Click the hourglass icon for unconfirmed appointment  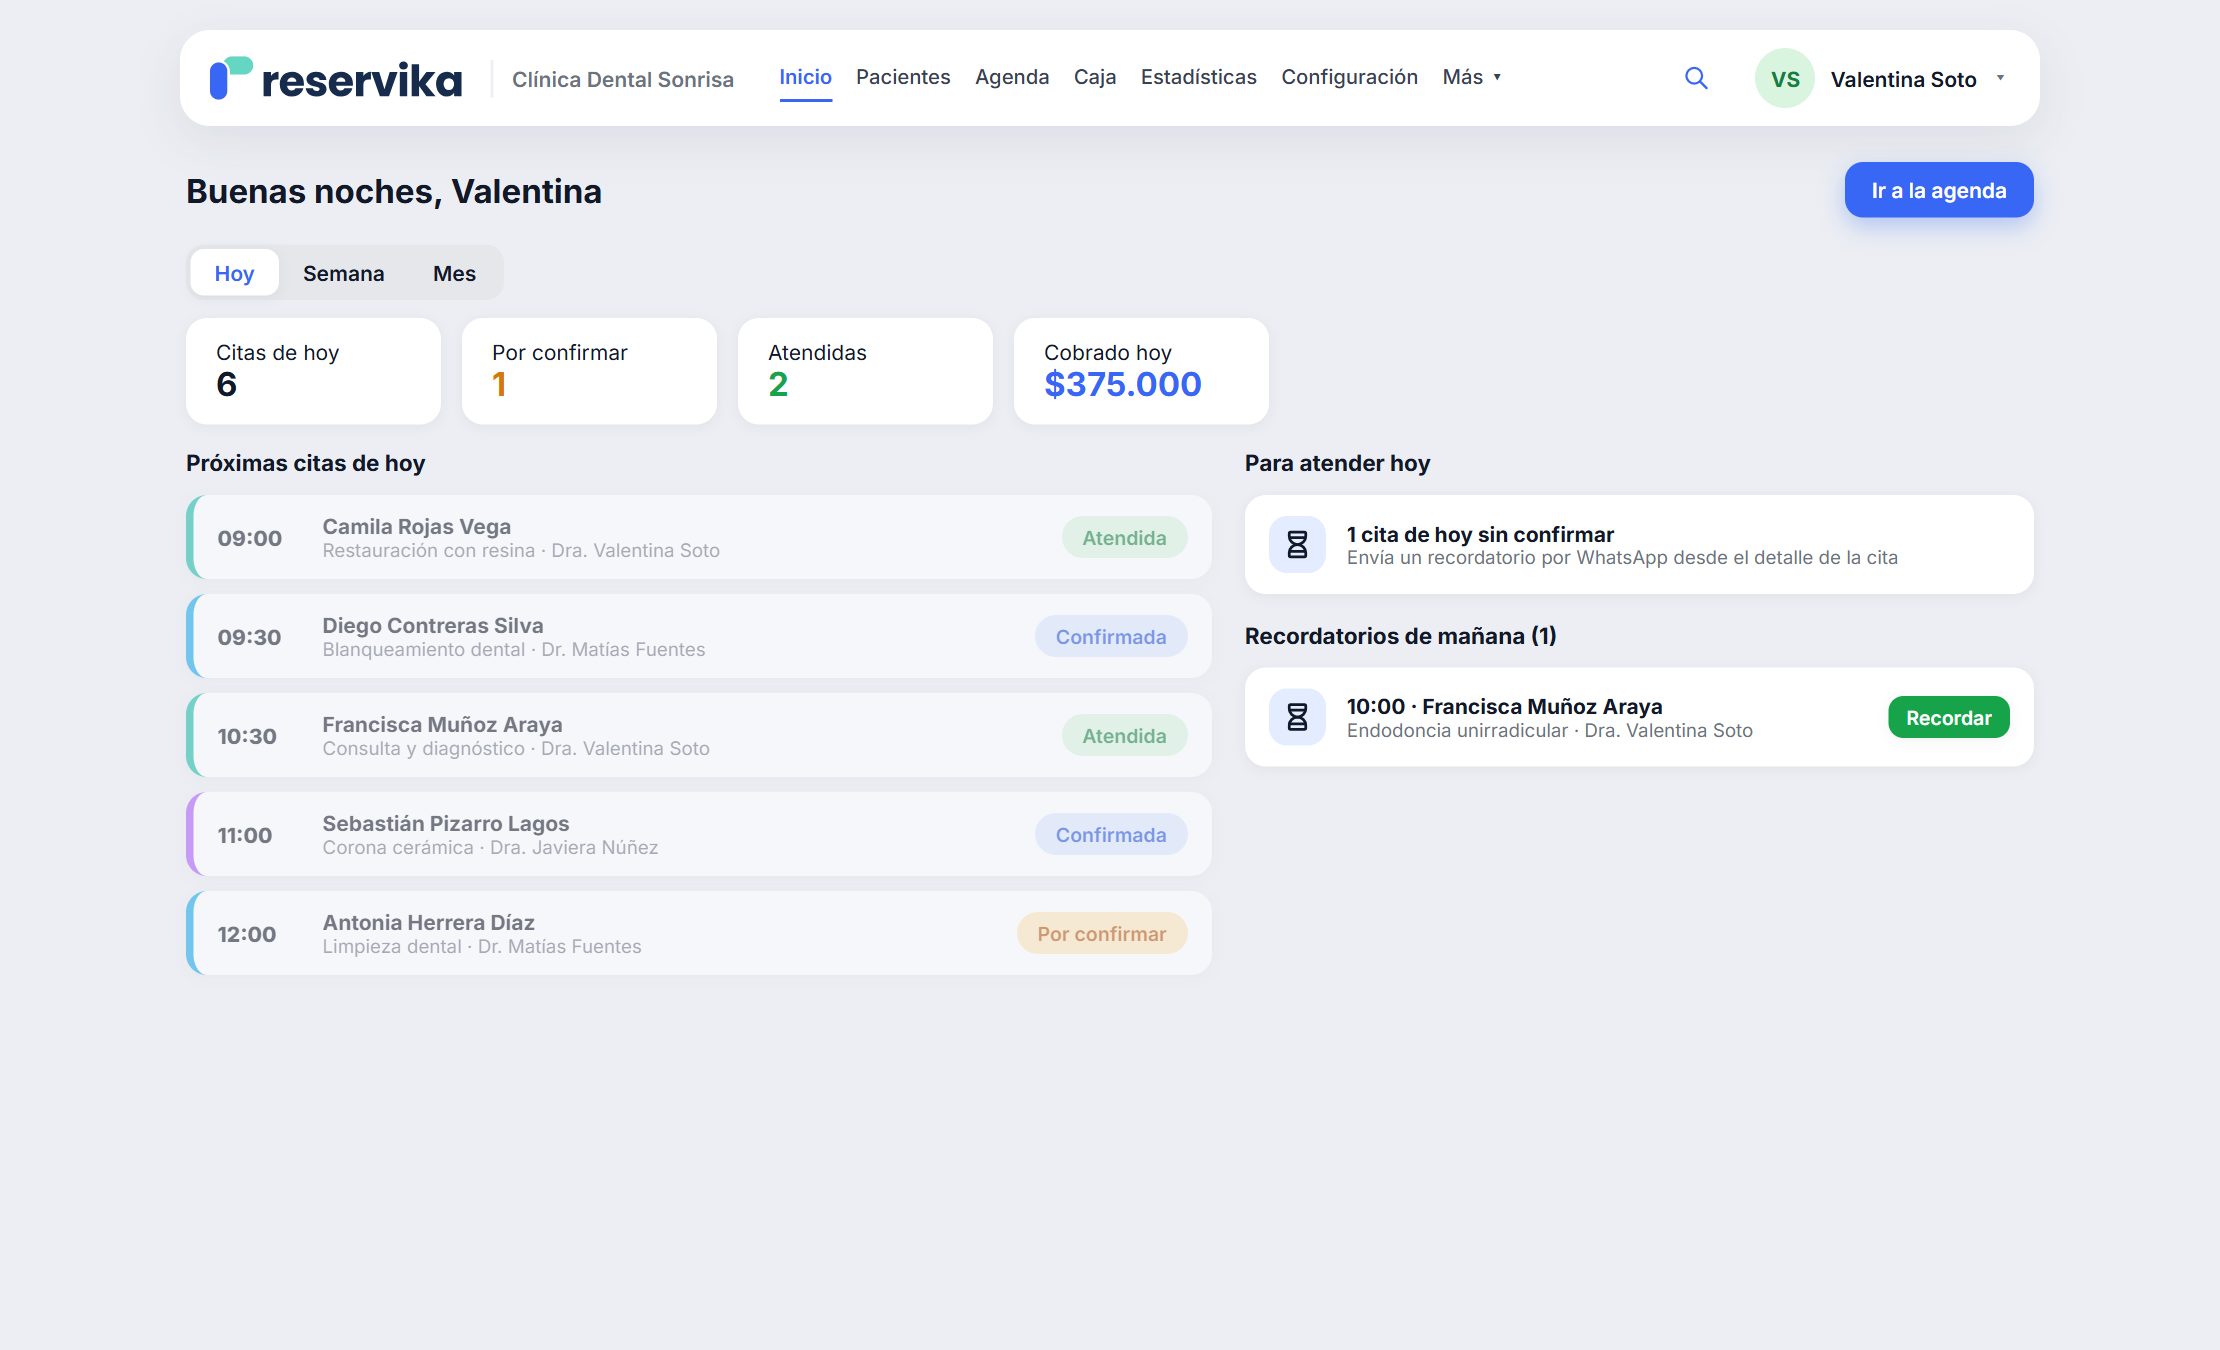pos(1297,545)
